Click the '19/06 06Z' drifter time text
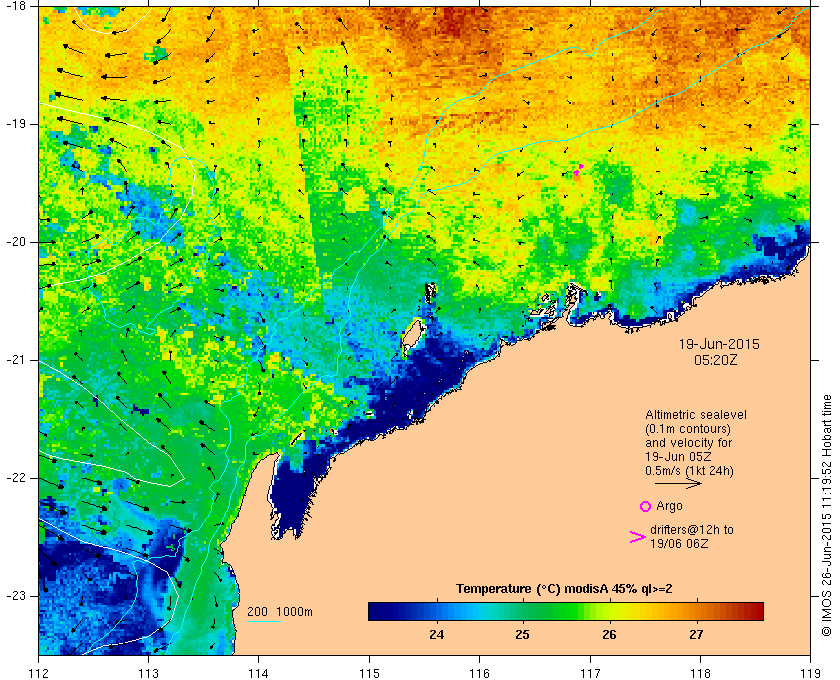840x680 pixels. 679,544
